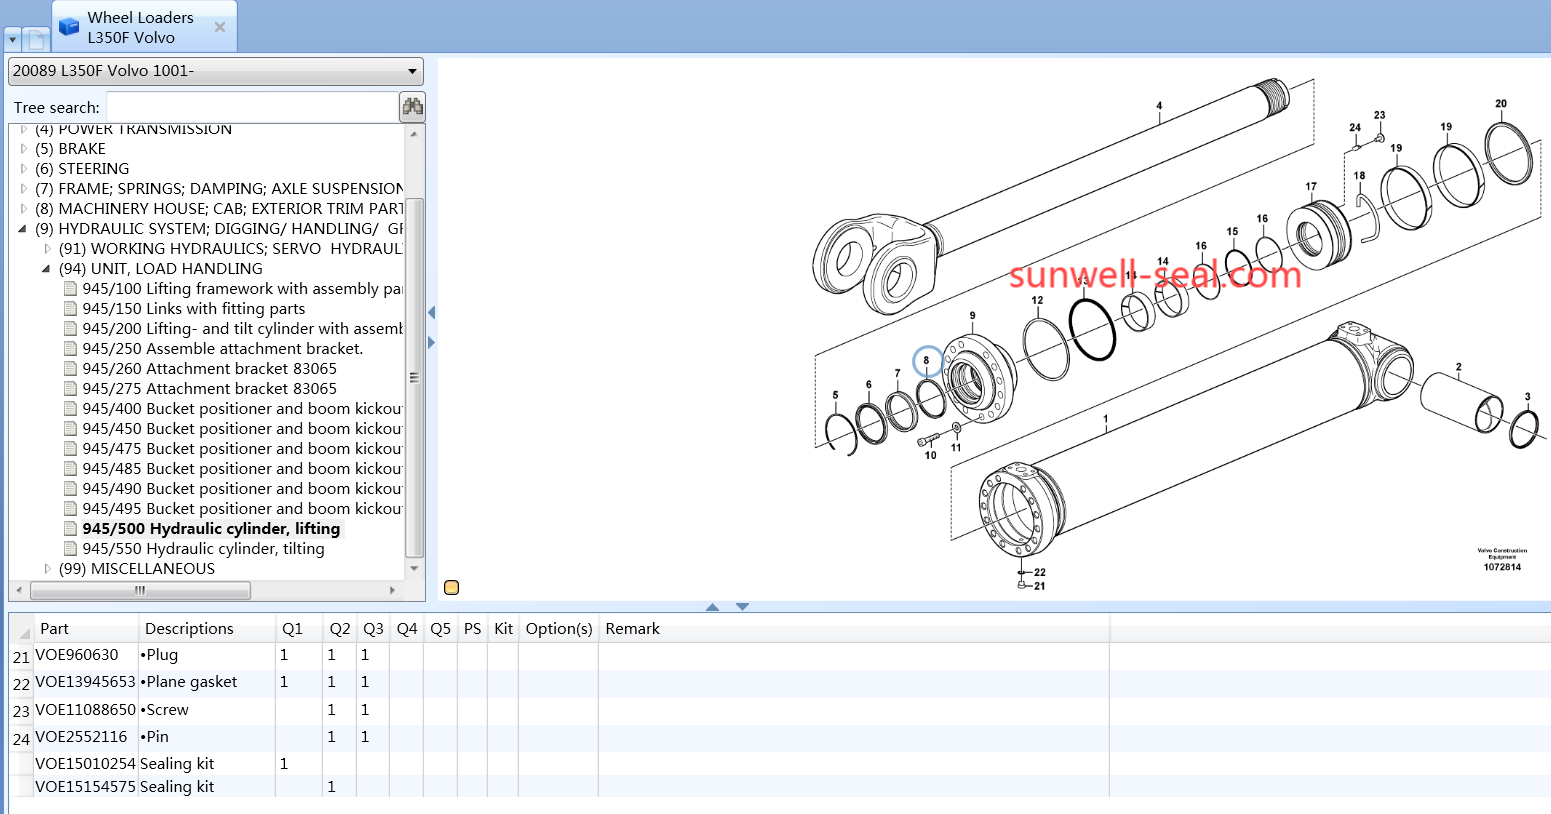Click the binoculars tree search icon
This screenshot has width=1551, height=814.
click(412, 107)
